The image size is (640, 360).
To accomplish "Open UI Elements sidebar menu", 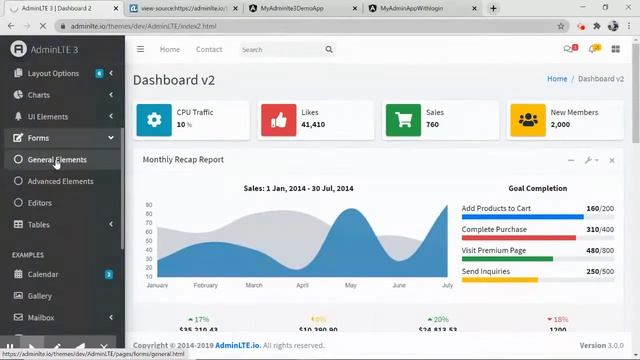I will tap(62, 116).
